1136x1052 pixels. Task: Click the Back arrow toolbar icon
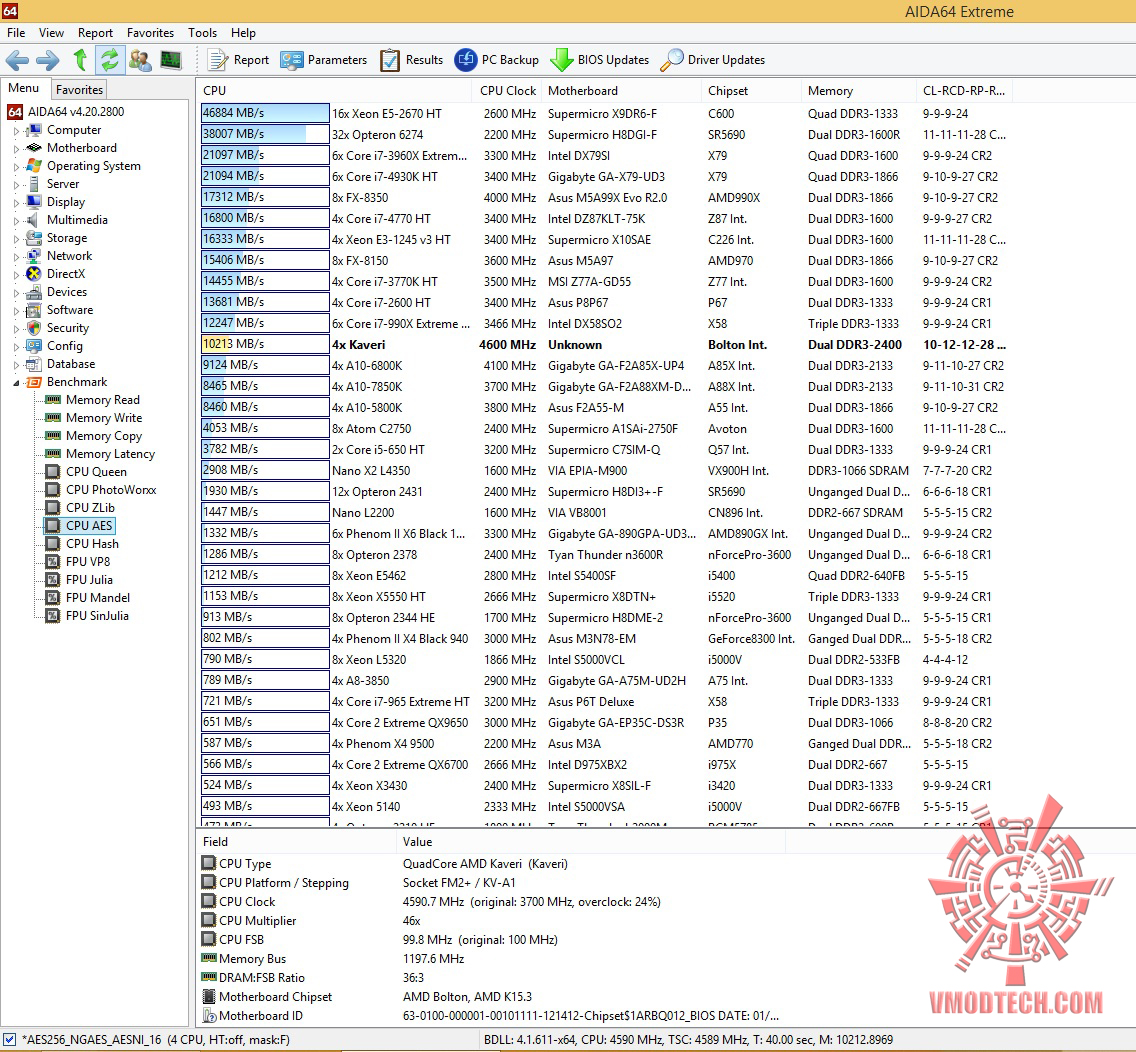[x=17, y=60]
